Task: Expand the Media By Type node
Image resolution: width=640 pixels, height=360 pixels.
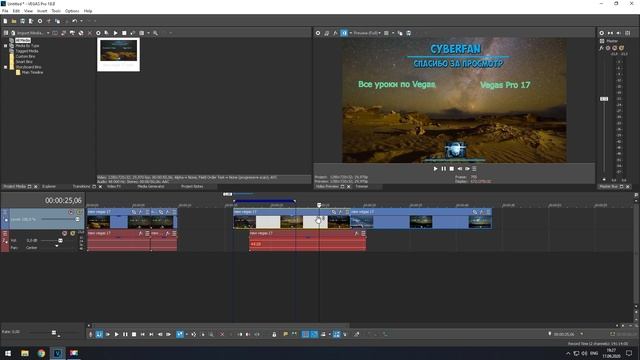Action: point(5,46)
